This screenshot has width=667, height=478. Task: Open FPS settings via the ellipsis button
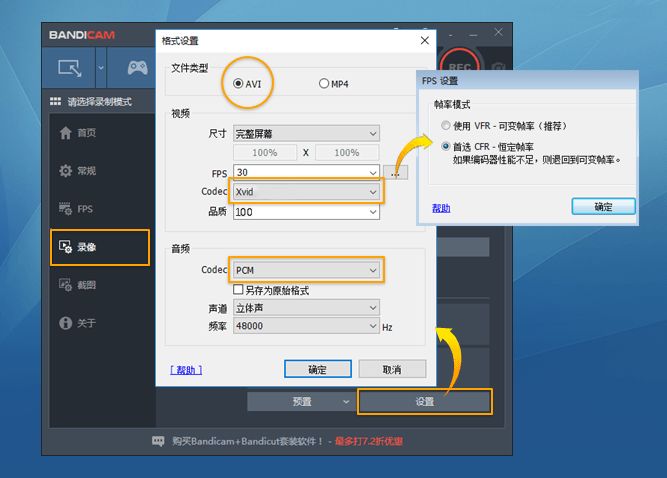coord(395,172)
